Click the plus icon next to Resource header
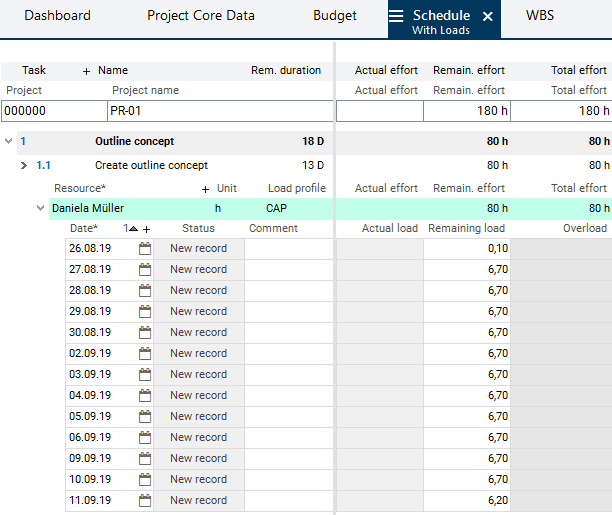Image resolution: width=612 pixels, height=515 pixels. pos(206,189)
